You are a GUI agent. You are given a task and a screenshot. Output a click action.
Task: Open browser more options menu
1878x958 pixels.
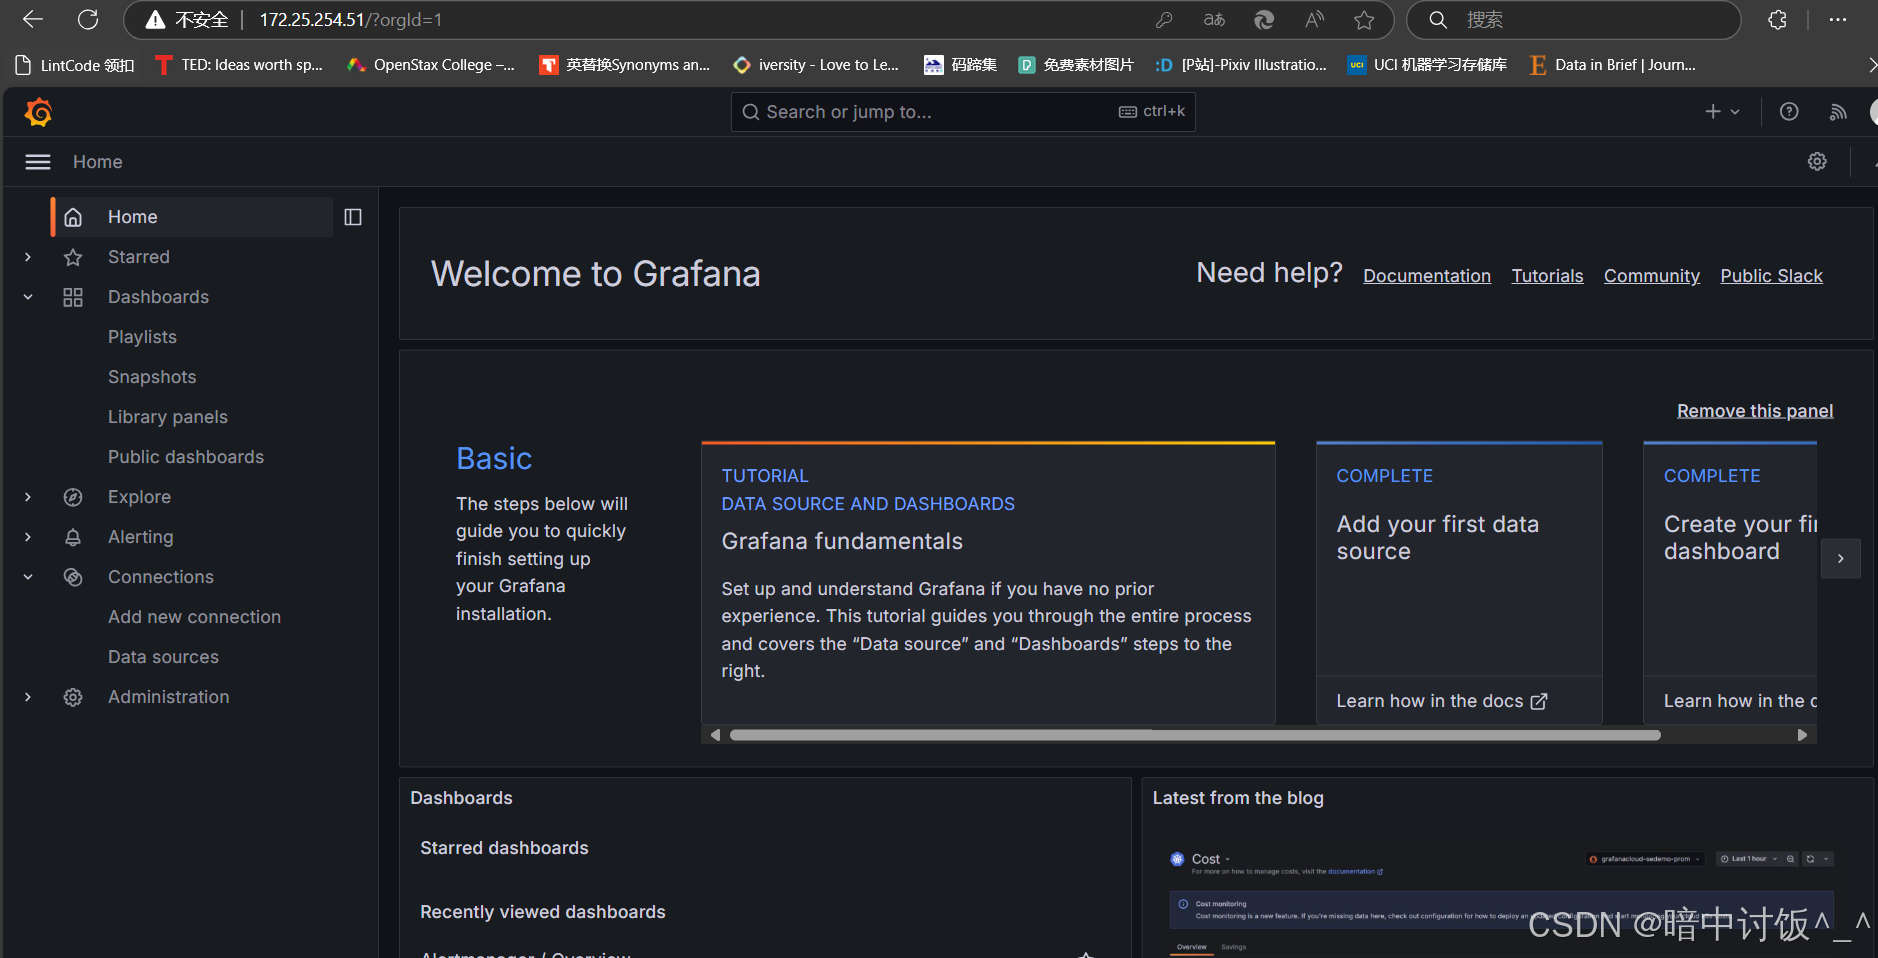pyautogui.click(x=1838, y=19)
